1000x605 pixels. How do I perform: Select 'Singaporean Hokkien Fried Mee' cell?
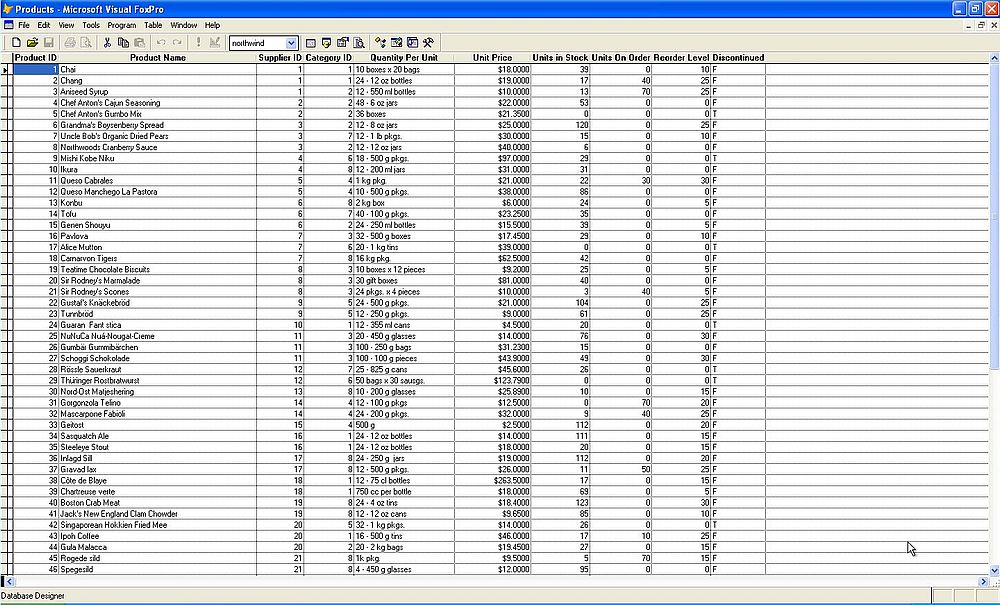point(158,525)
